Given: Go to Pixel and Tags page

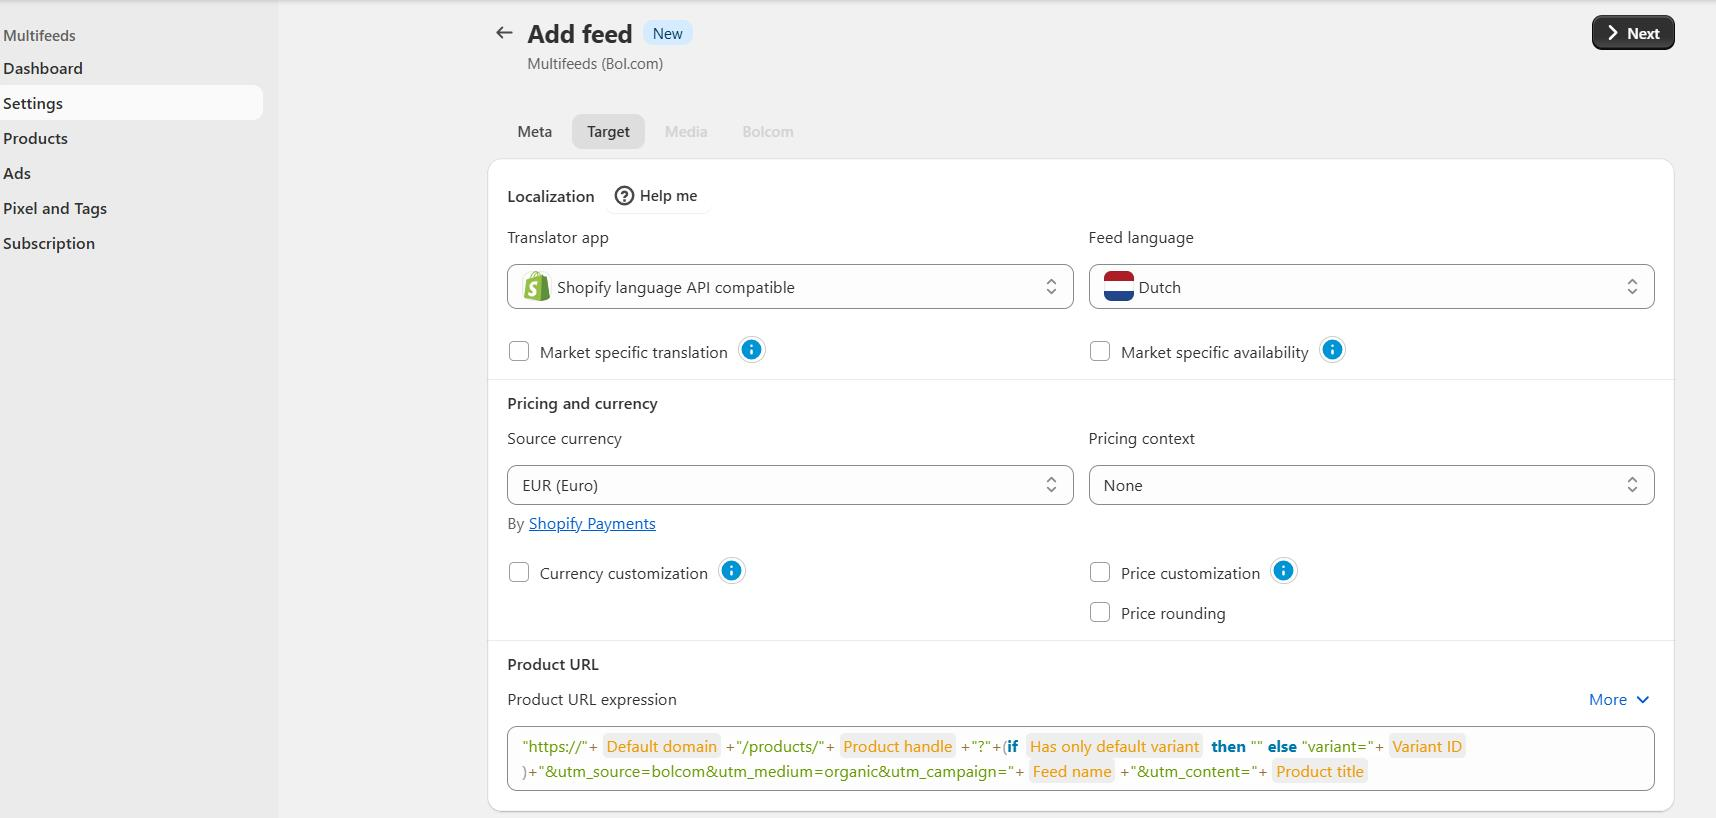Looking at the screenshot, I should click(x=55, y=209).
